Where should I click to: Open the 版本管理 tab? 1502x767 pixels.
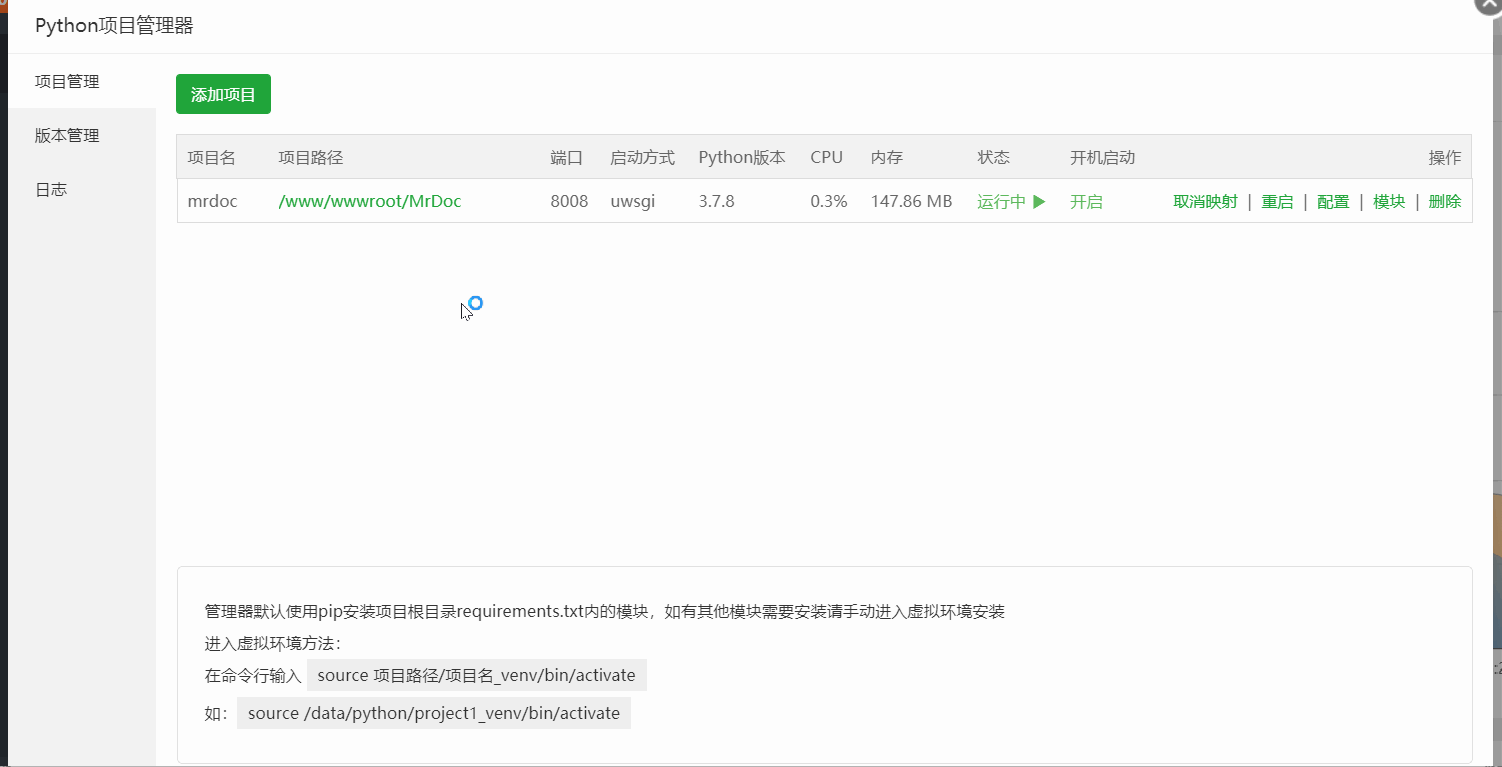click(67, 136)
